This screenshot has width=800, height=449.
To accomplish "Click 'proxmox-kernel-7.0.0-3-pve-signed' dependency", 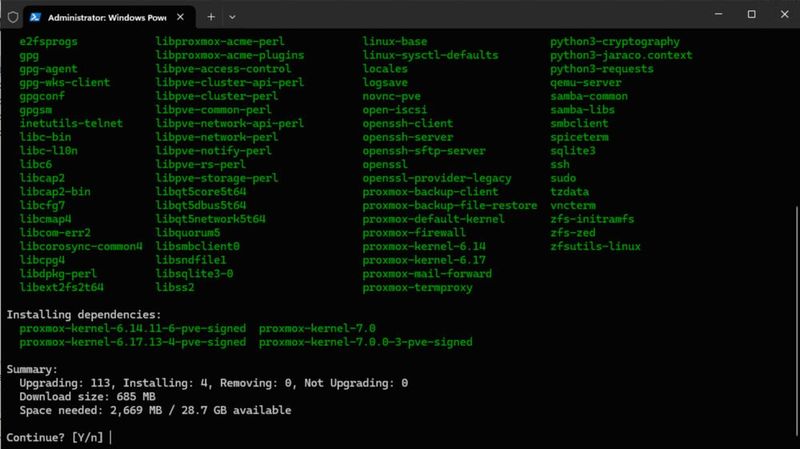I will [366, 342].
